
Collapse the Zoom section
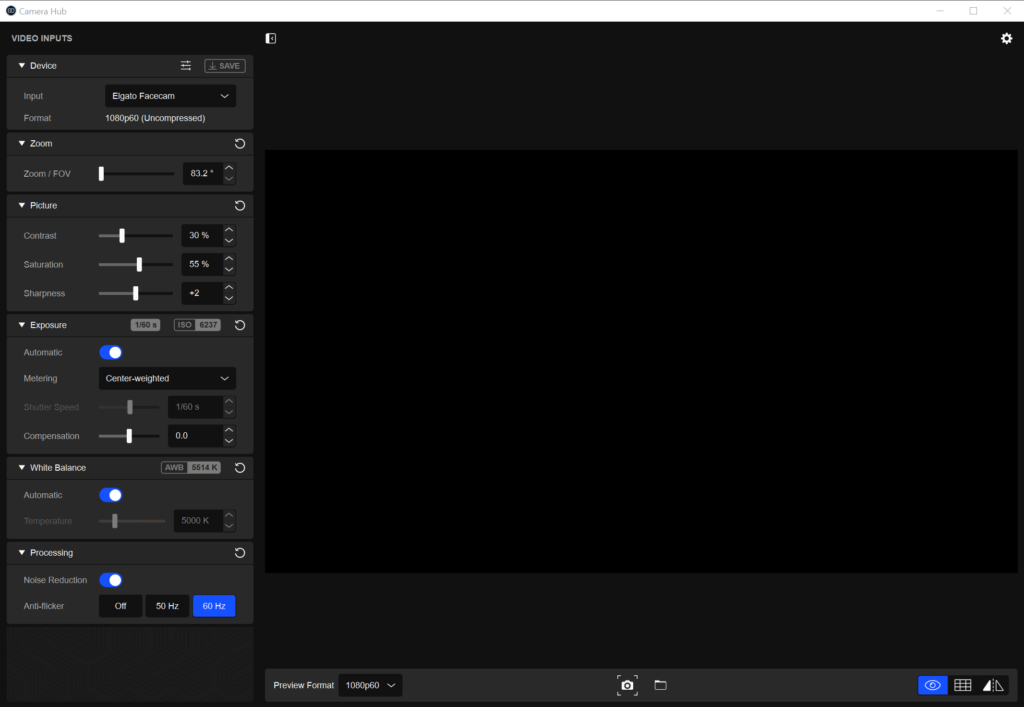pyautogui.click(x=22, y=143)
